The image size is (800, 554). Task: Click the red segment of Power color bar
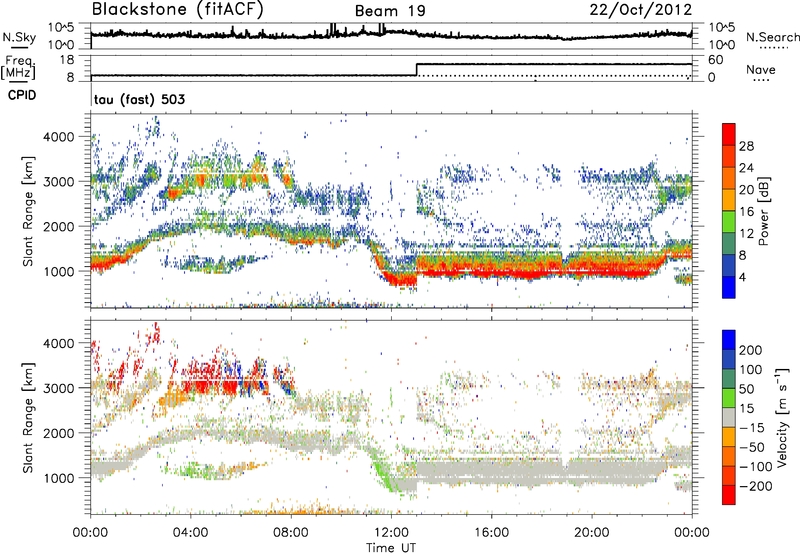(729, 135)
